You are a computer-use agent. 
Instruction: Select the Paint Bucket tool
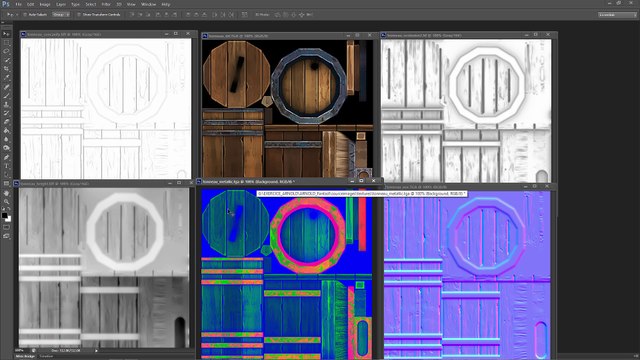coord(6,131)
